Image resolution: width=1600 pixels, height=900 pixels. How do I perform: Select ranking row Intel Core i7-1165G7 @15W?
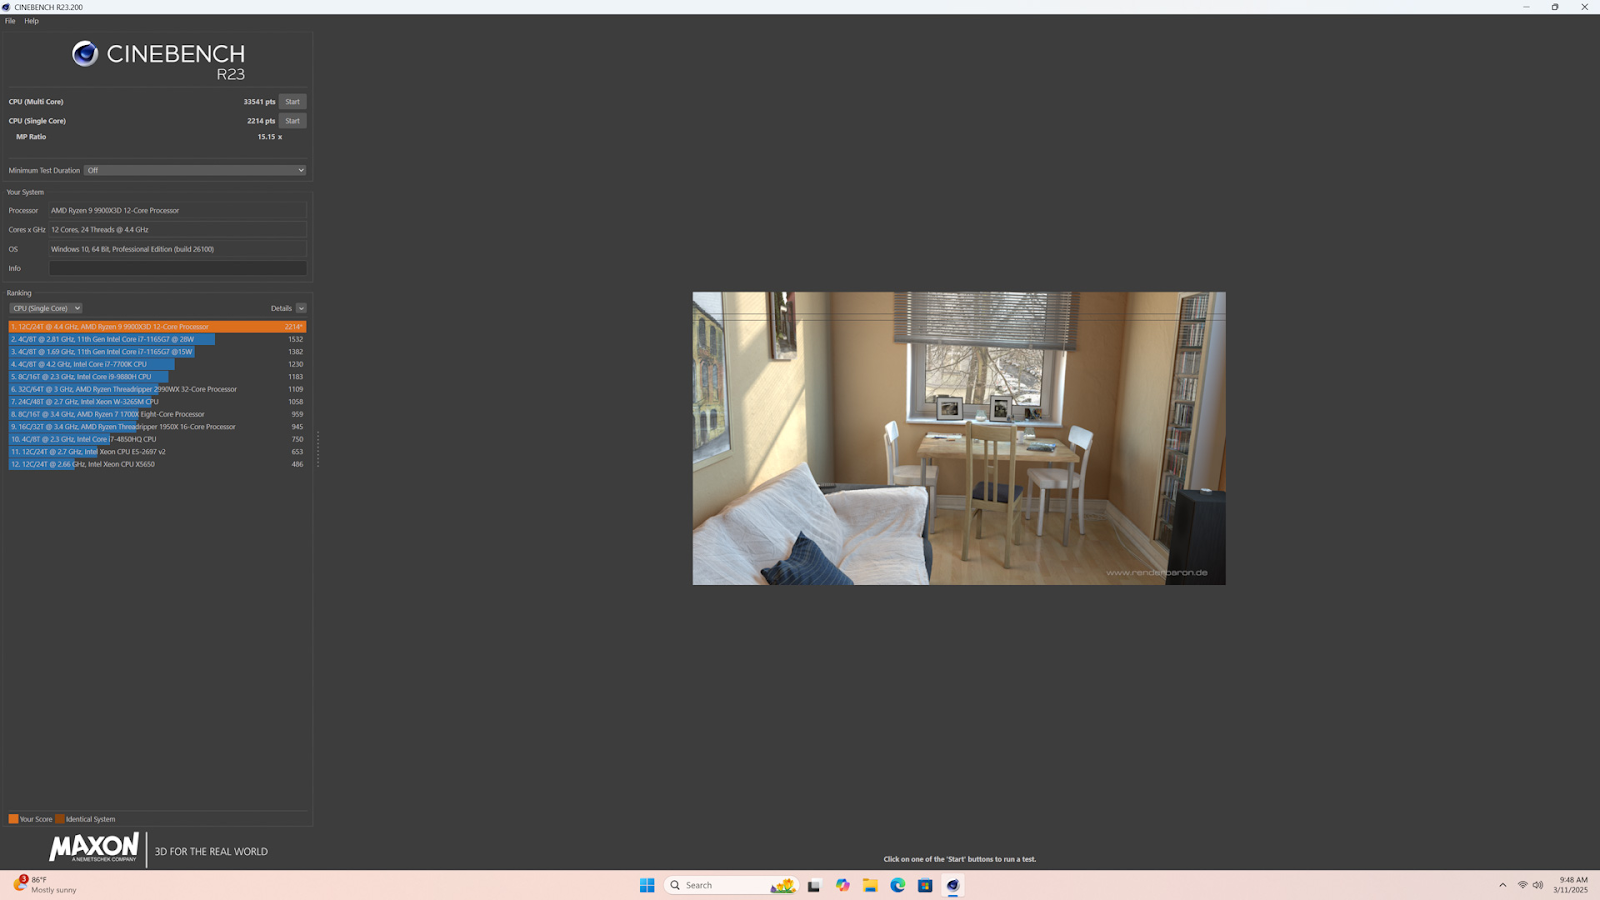[x=157, y=352]
